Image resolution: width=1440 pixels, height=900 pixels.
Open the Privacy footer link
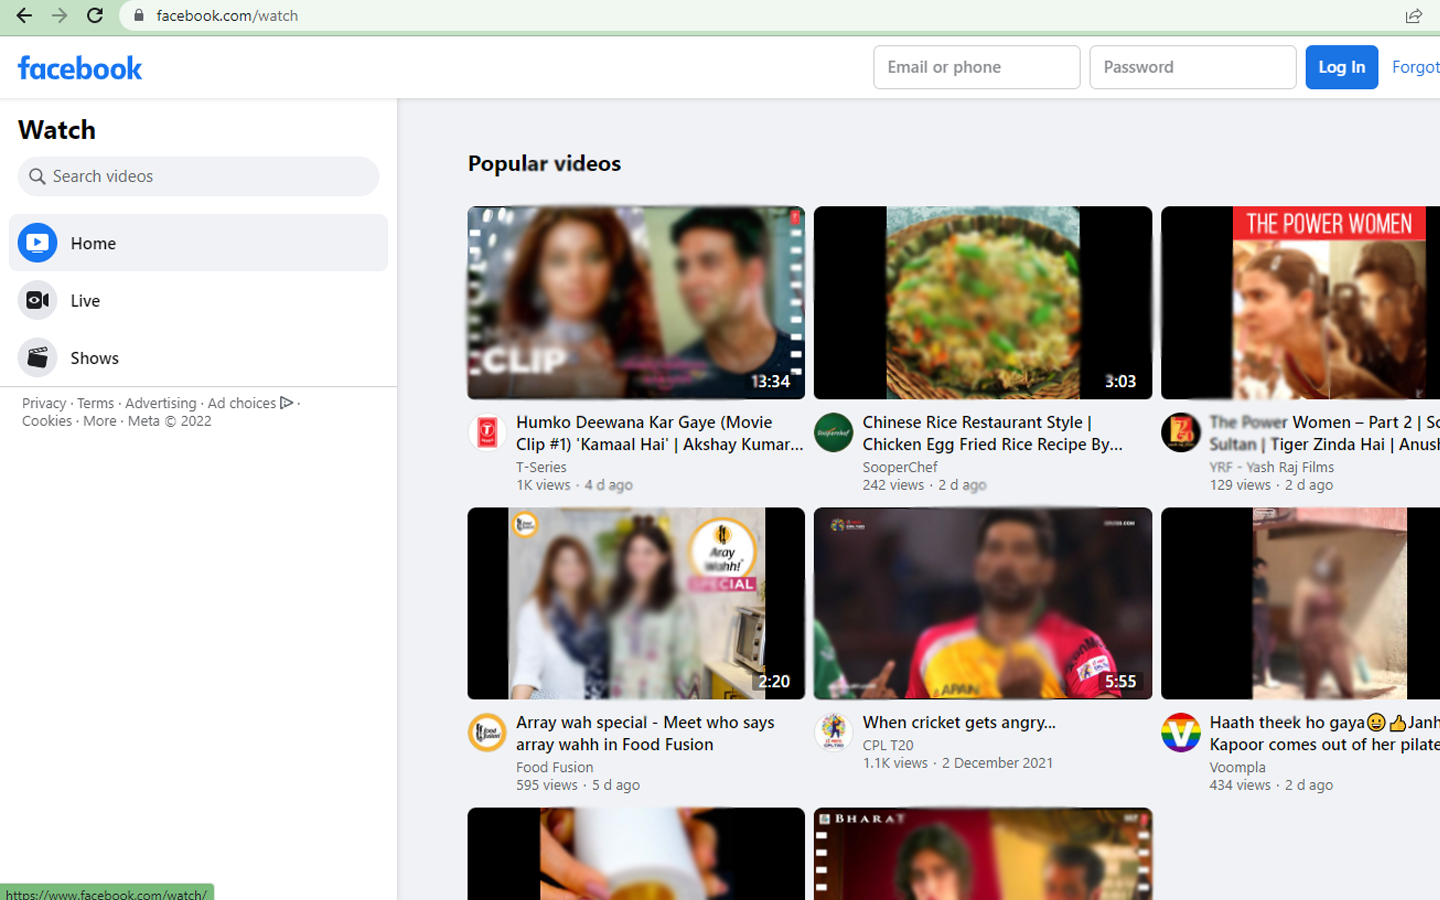click(x=44, y=403)
